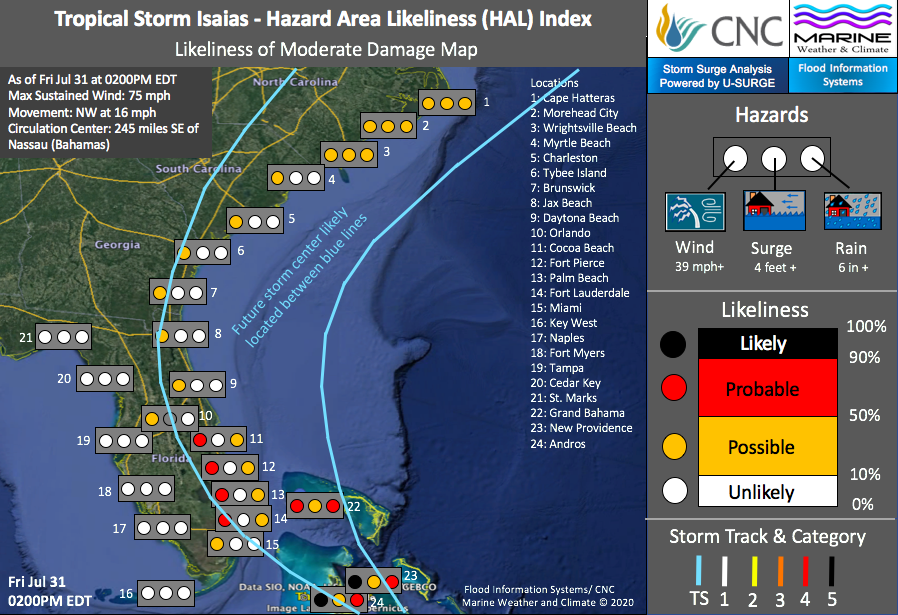Click hazard indicator box for location 6
The image size is (898, 615).
(x=203, y=252)
